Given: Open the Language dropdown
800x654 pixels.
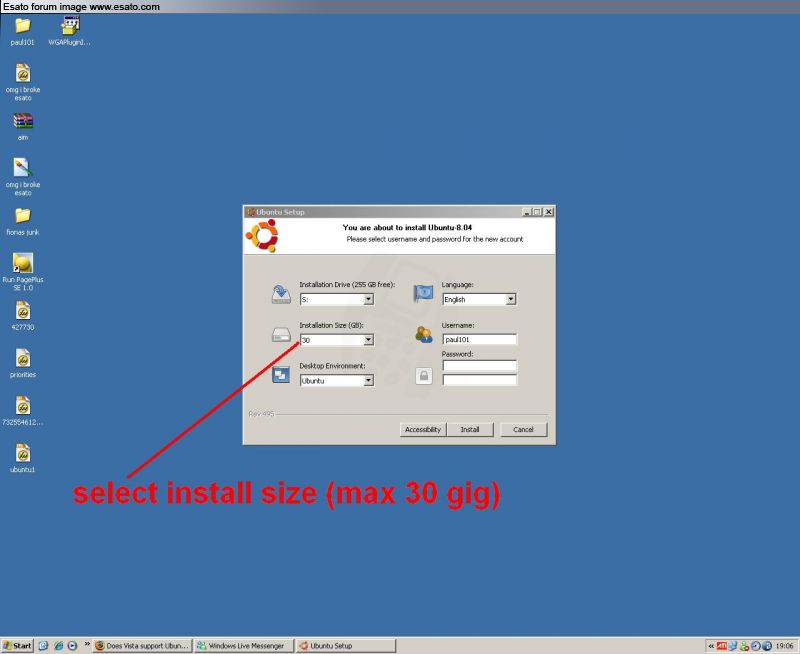Looking at the screenshot, I should (511, 299).
